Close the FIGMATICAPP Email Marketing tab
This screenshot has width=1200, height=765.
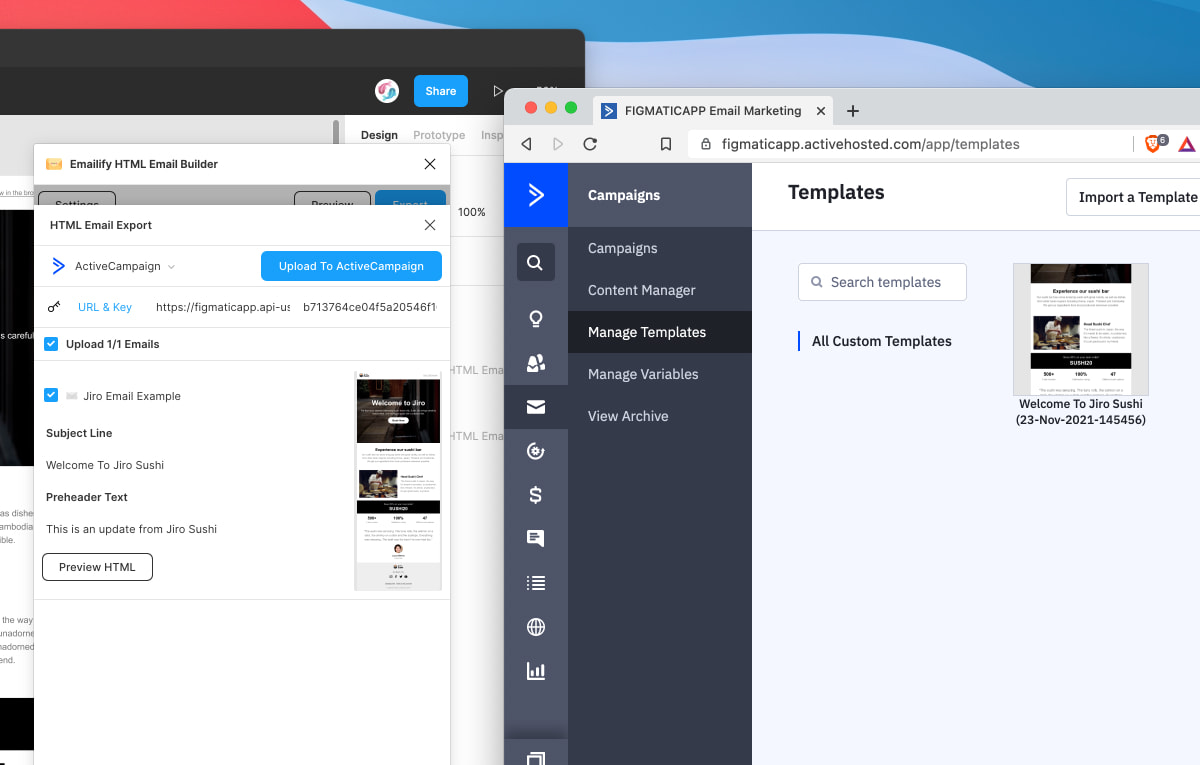pos(821,111)
